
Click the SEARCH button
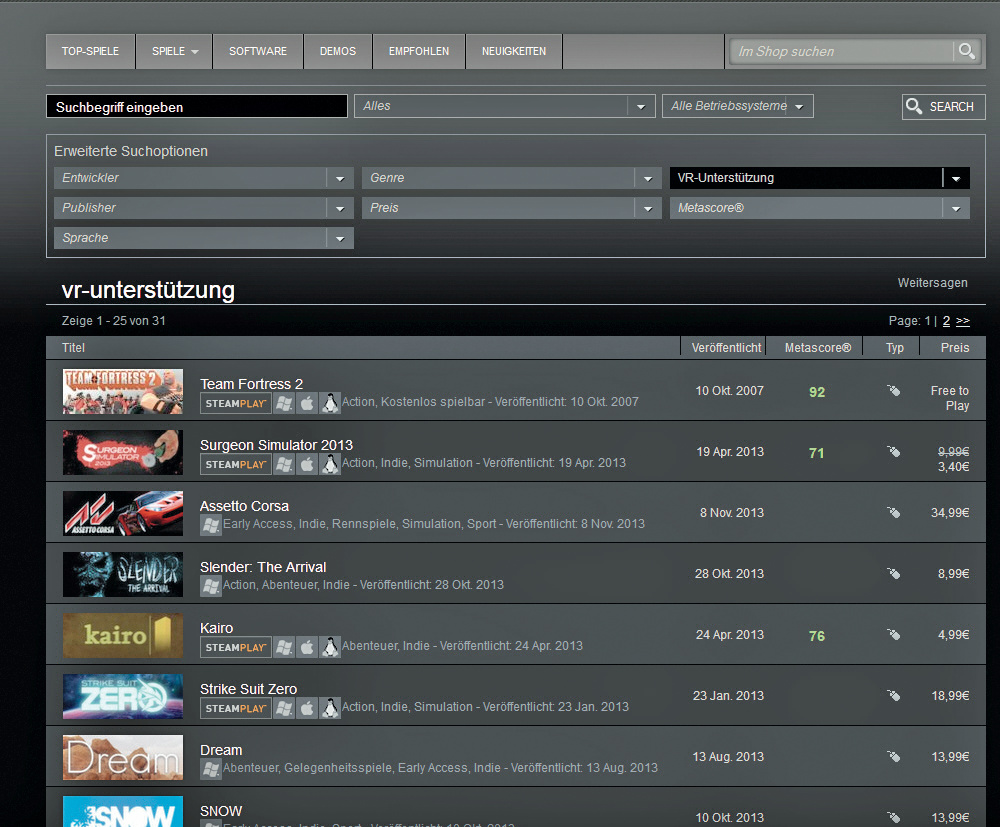pos(943,106)
